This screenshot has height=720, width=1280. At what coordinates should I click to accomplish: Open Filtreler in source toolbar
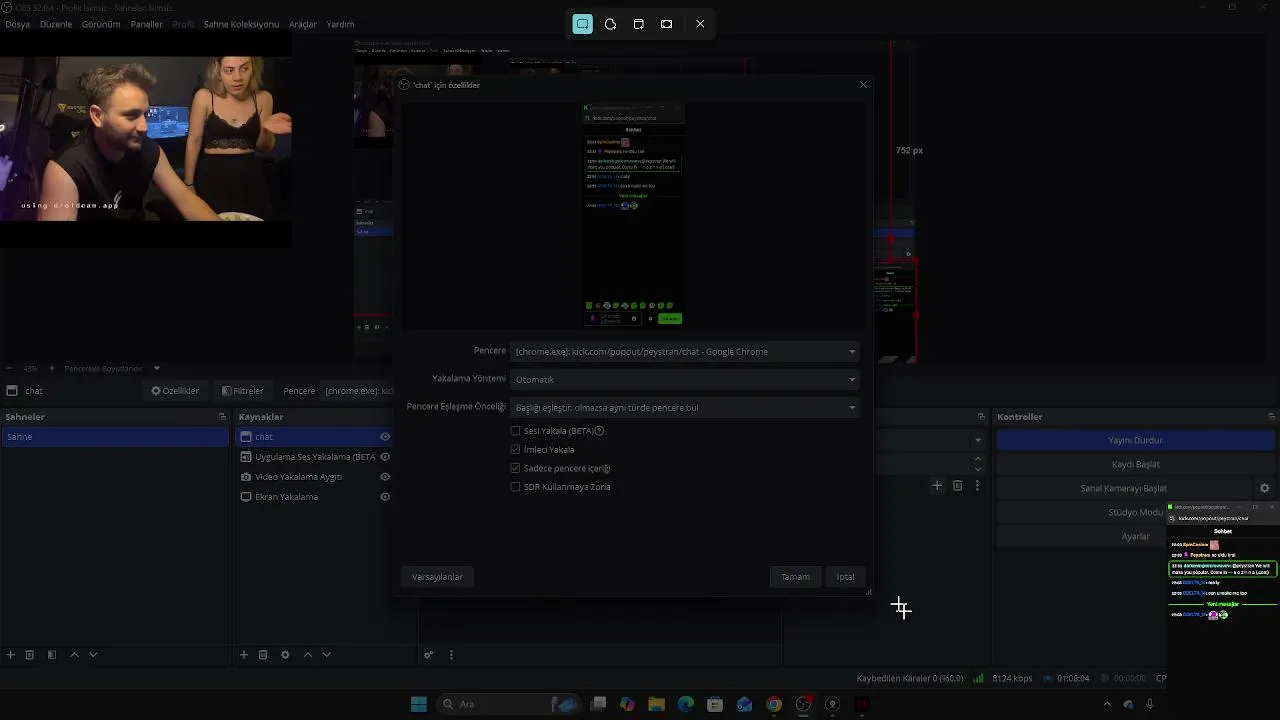243,391
